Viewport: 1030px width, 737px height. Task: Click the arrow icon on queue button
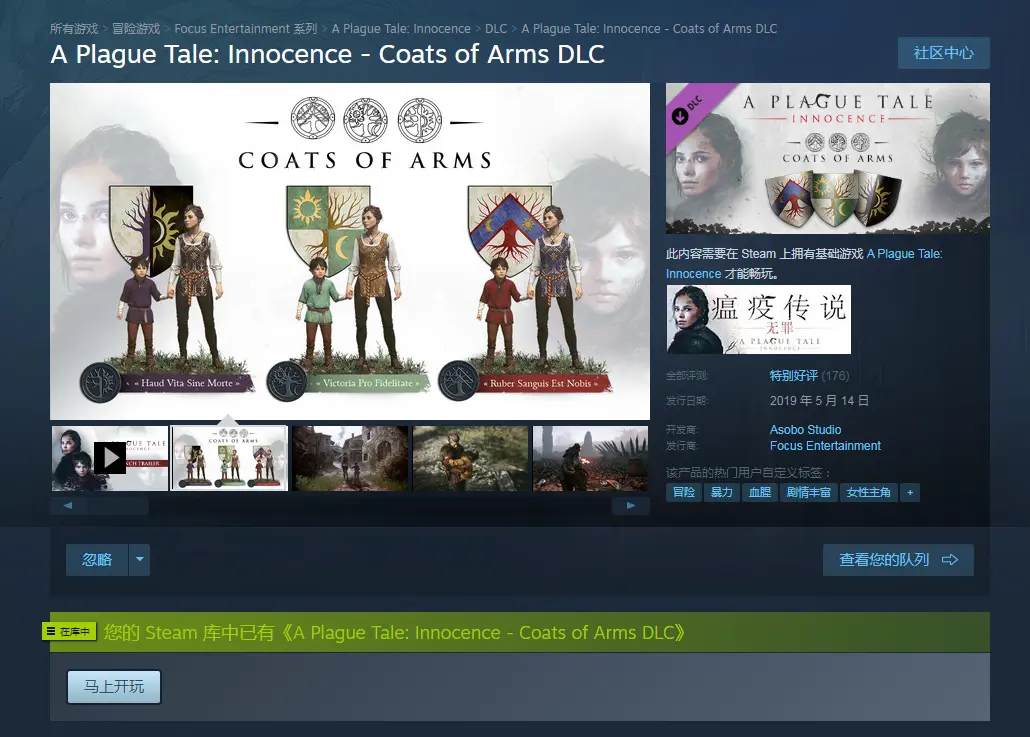pyautogui.click(x=950, y=560)
